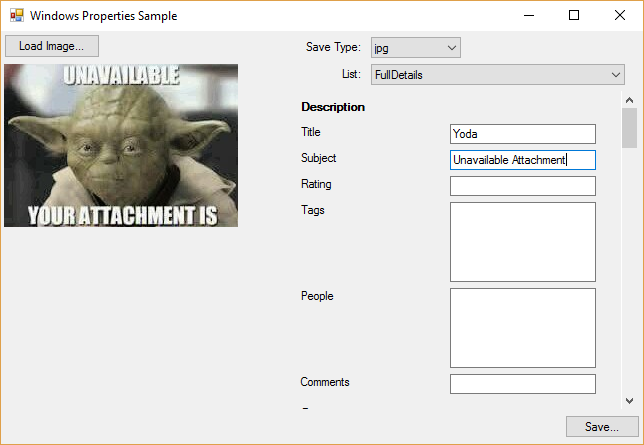Click the Windows Properties Sample app icon

point(17,15)
